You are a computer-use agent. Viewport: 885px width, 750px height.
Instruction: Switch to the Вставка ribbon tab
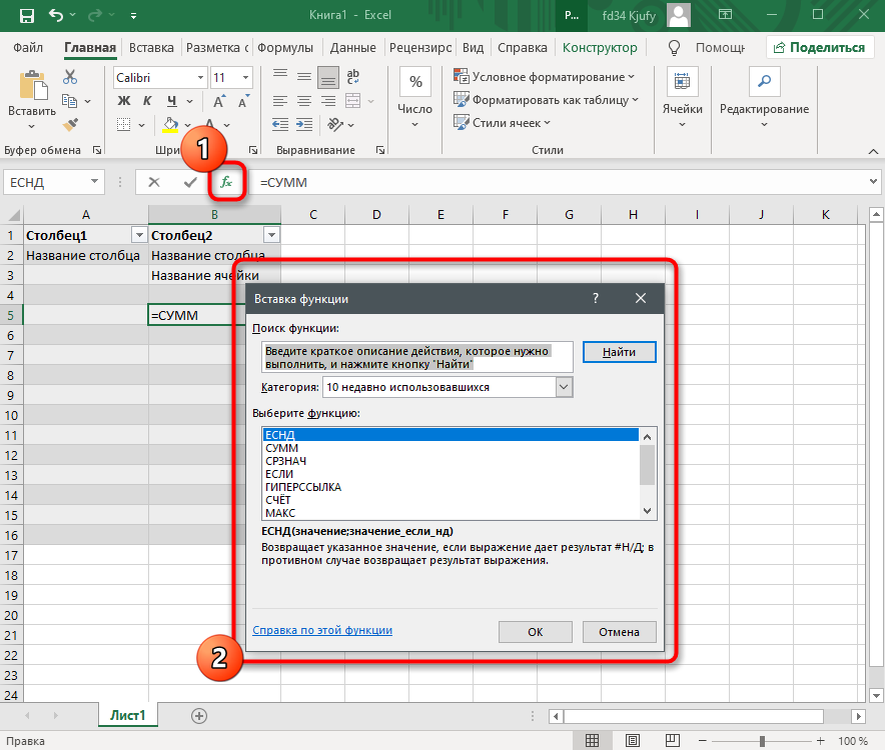pyautogui.click(x=151, y=47)
